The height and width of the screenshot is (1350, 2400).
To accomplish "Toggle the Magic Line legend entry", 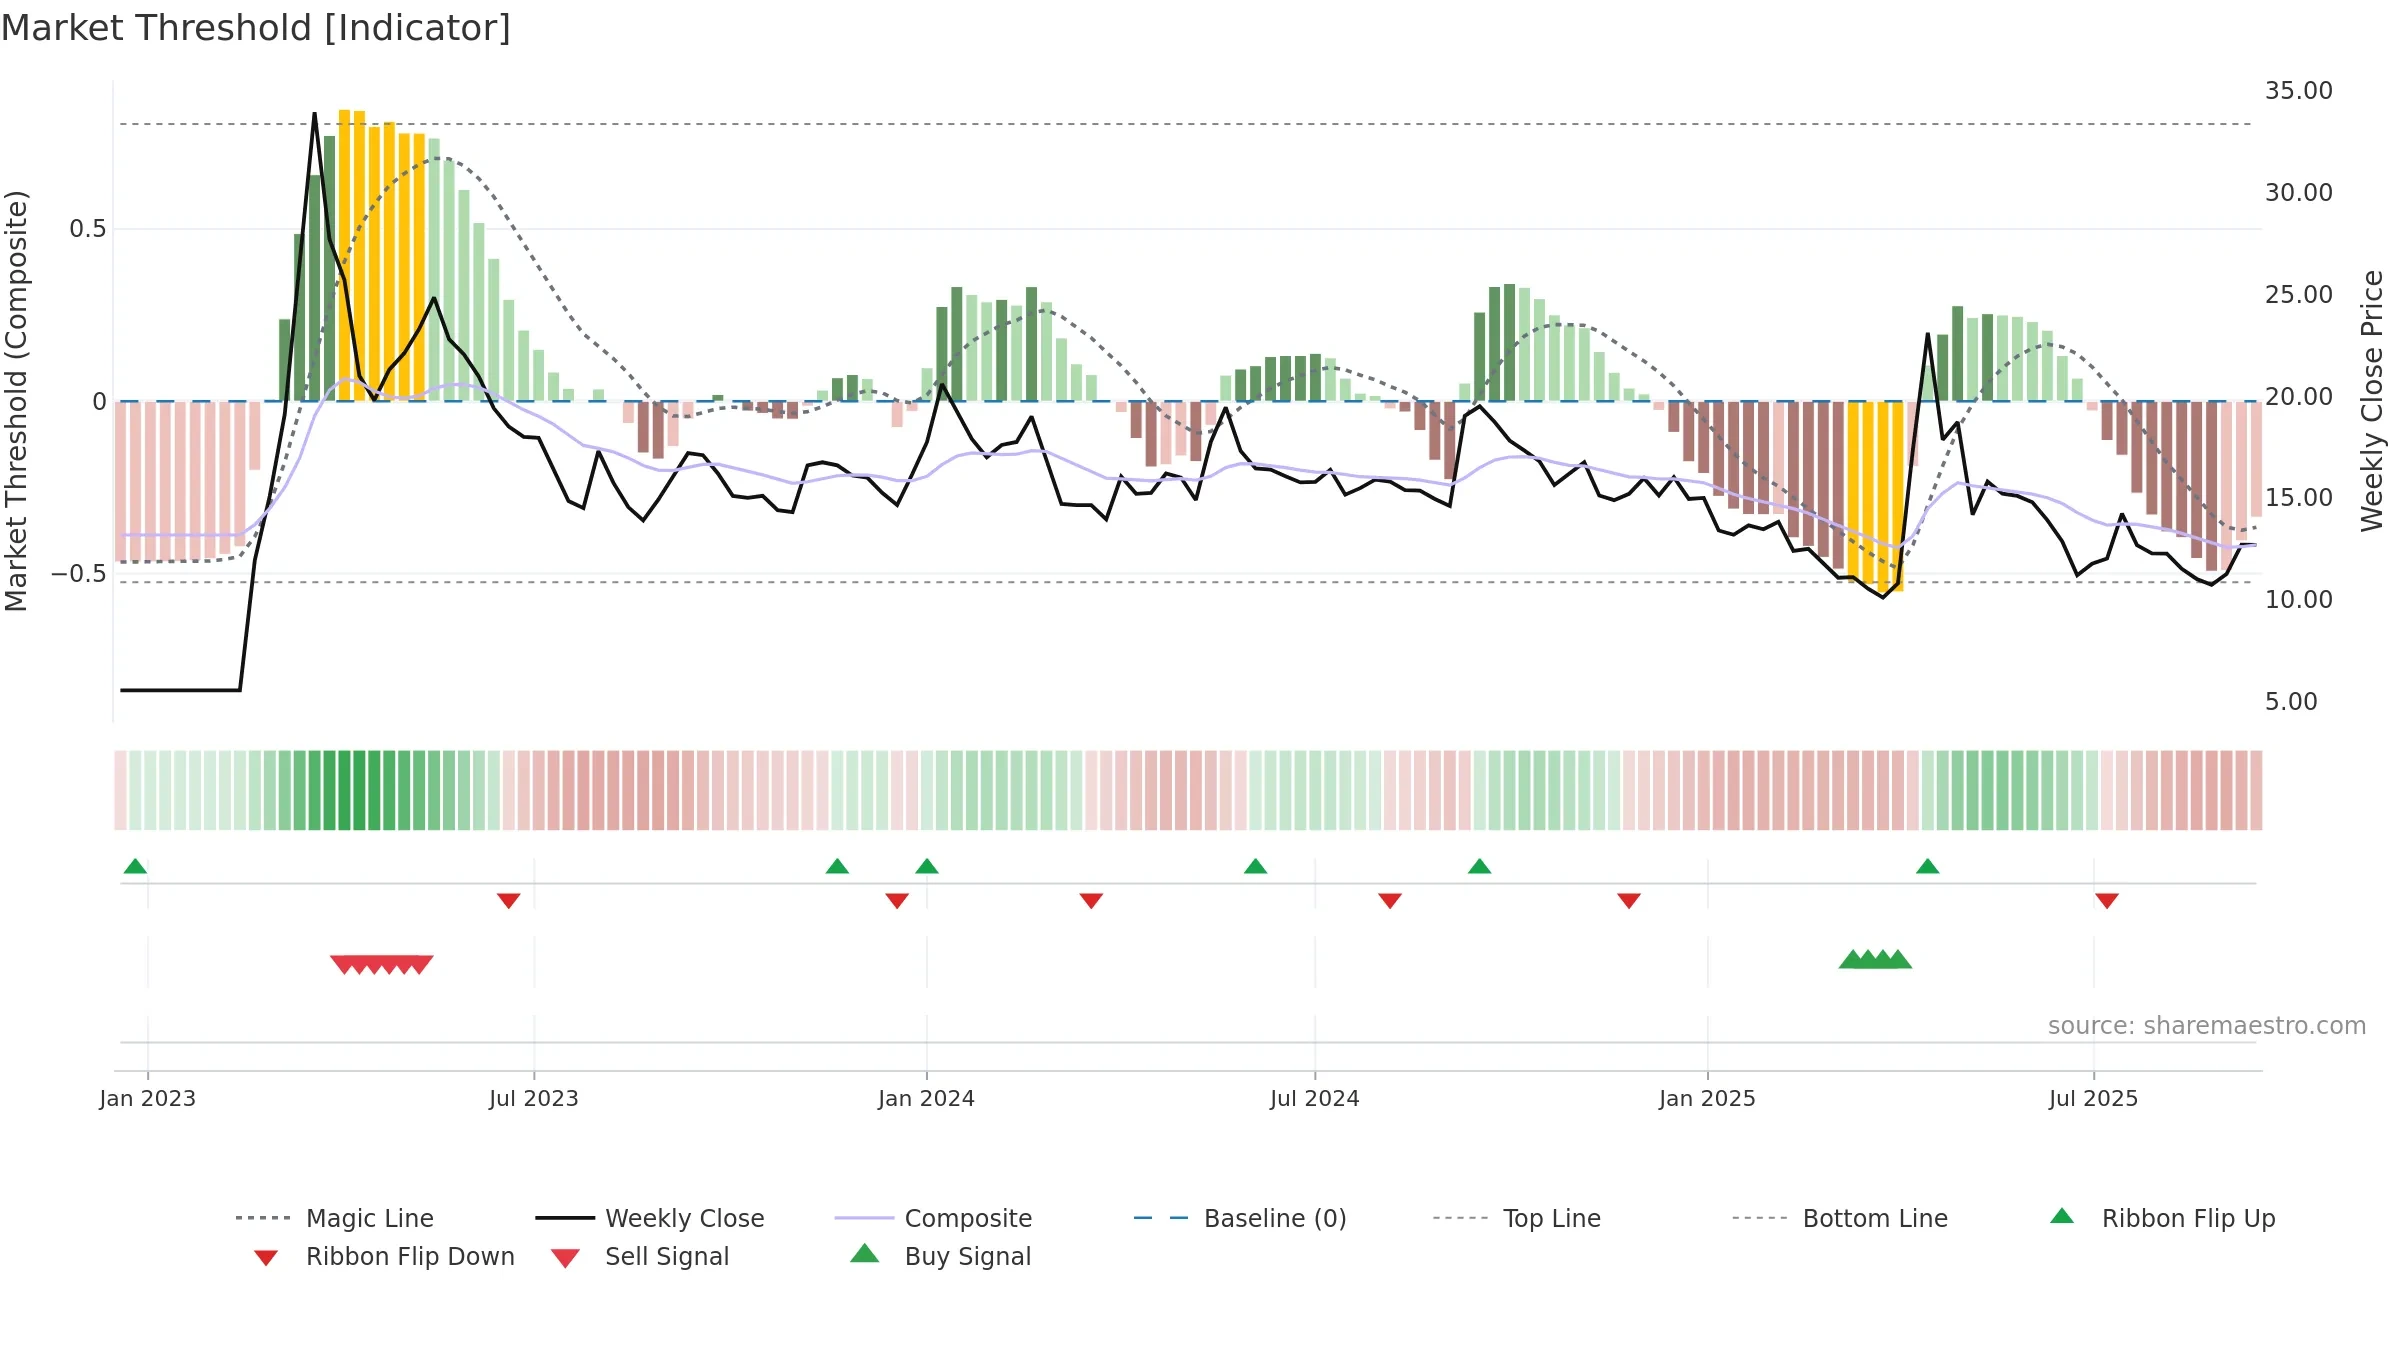I will [334, 1218].
